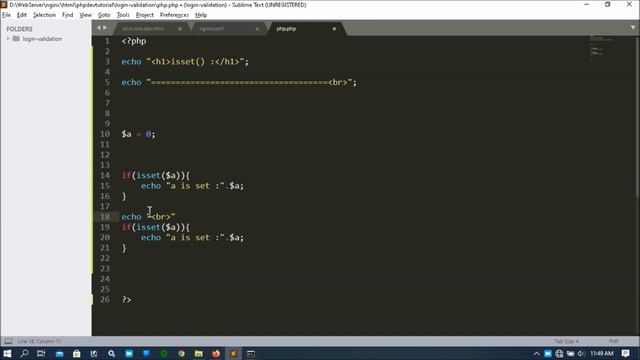Click the echo "a is set" on line 20
The width and height of the screenshot is (640, 360).
tap(192, 238)
